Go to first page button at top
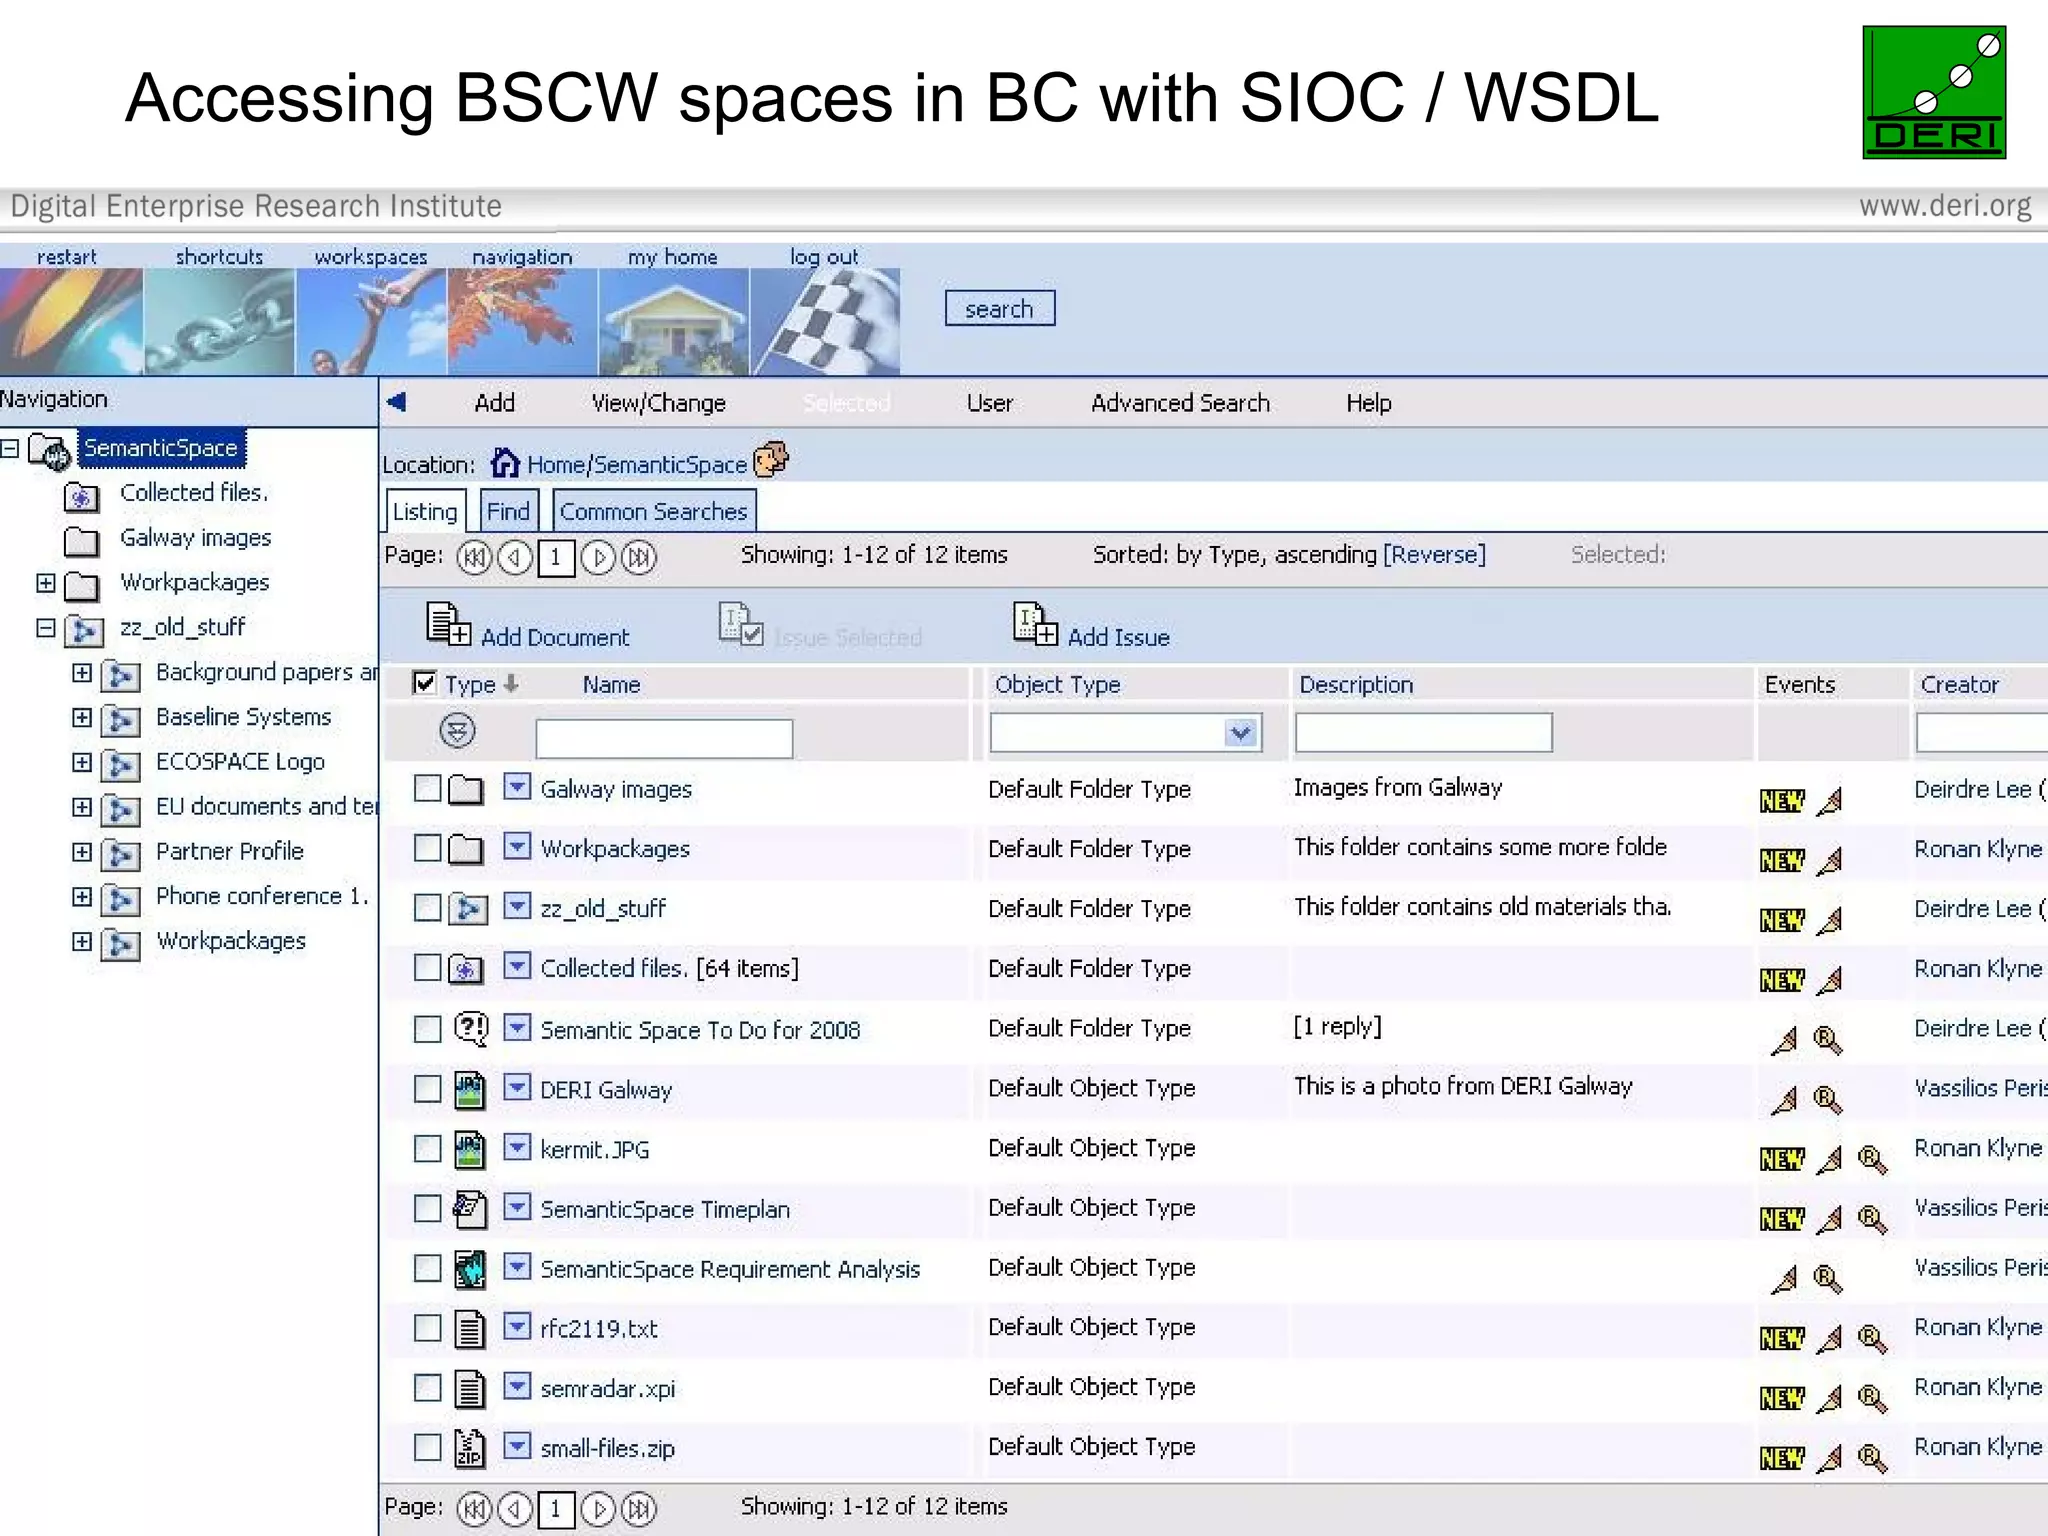This screenshot has width=2048, height=1536. tap(474, 557)
